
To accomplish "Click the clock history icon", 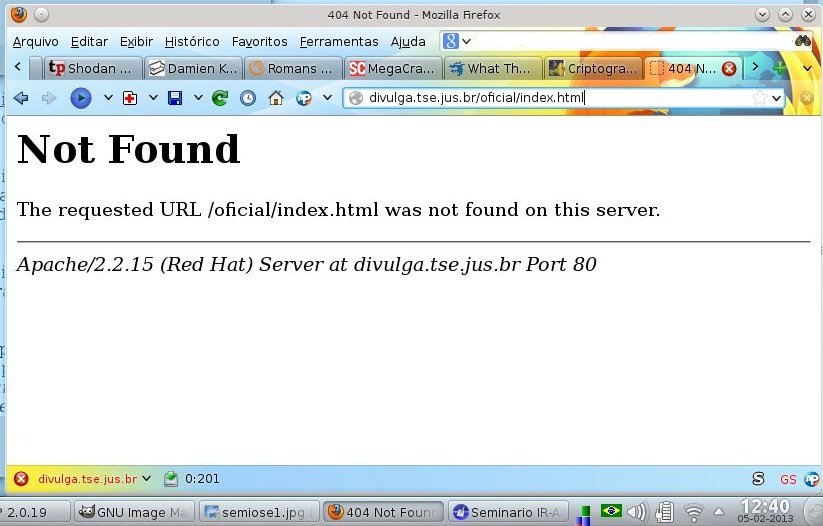I will tap(248, 98).
